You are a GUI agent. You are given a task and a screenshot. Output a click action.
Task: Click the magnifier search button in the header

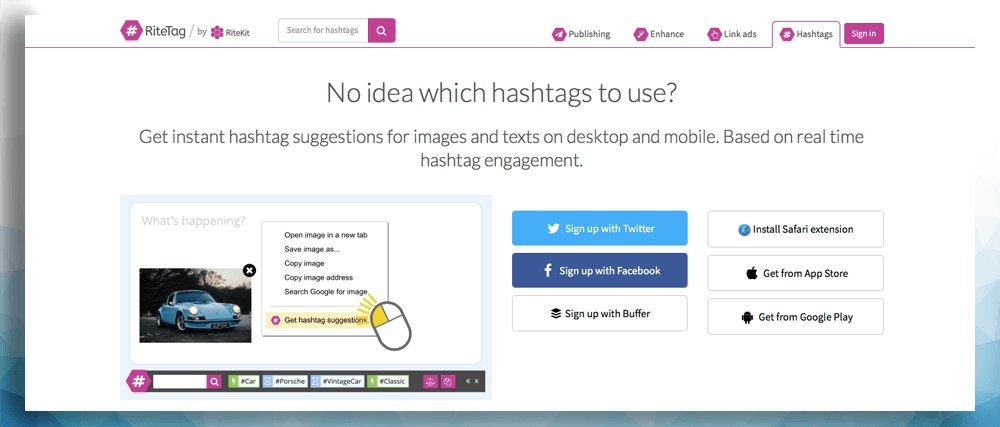pyautogui.click(x=381, y=30)
